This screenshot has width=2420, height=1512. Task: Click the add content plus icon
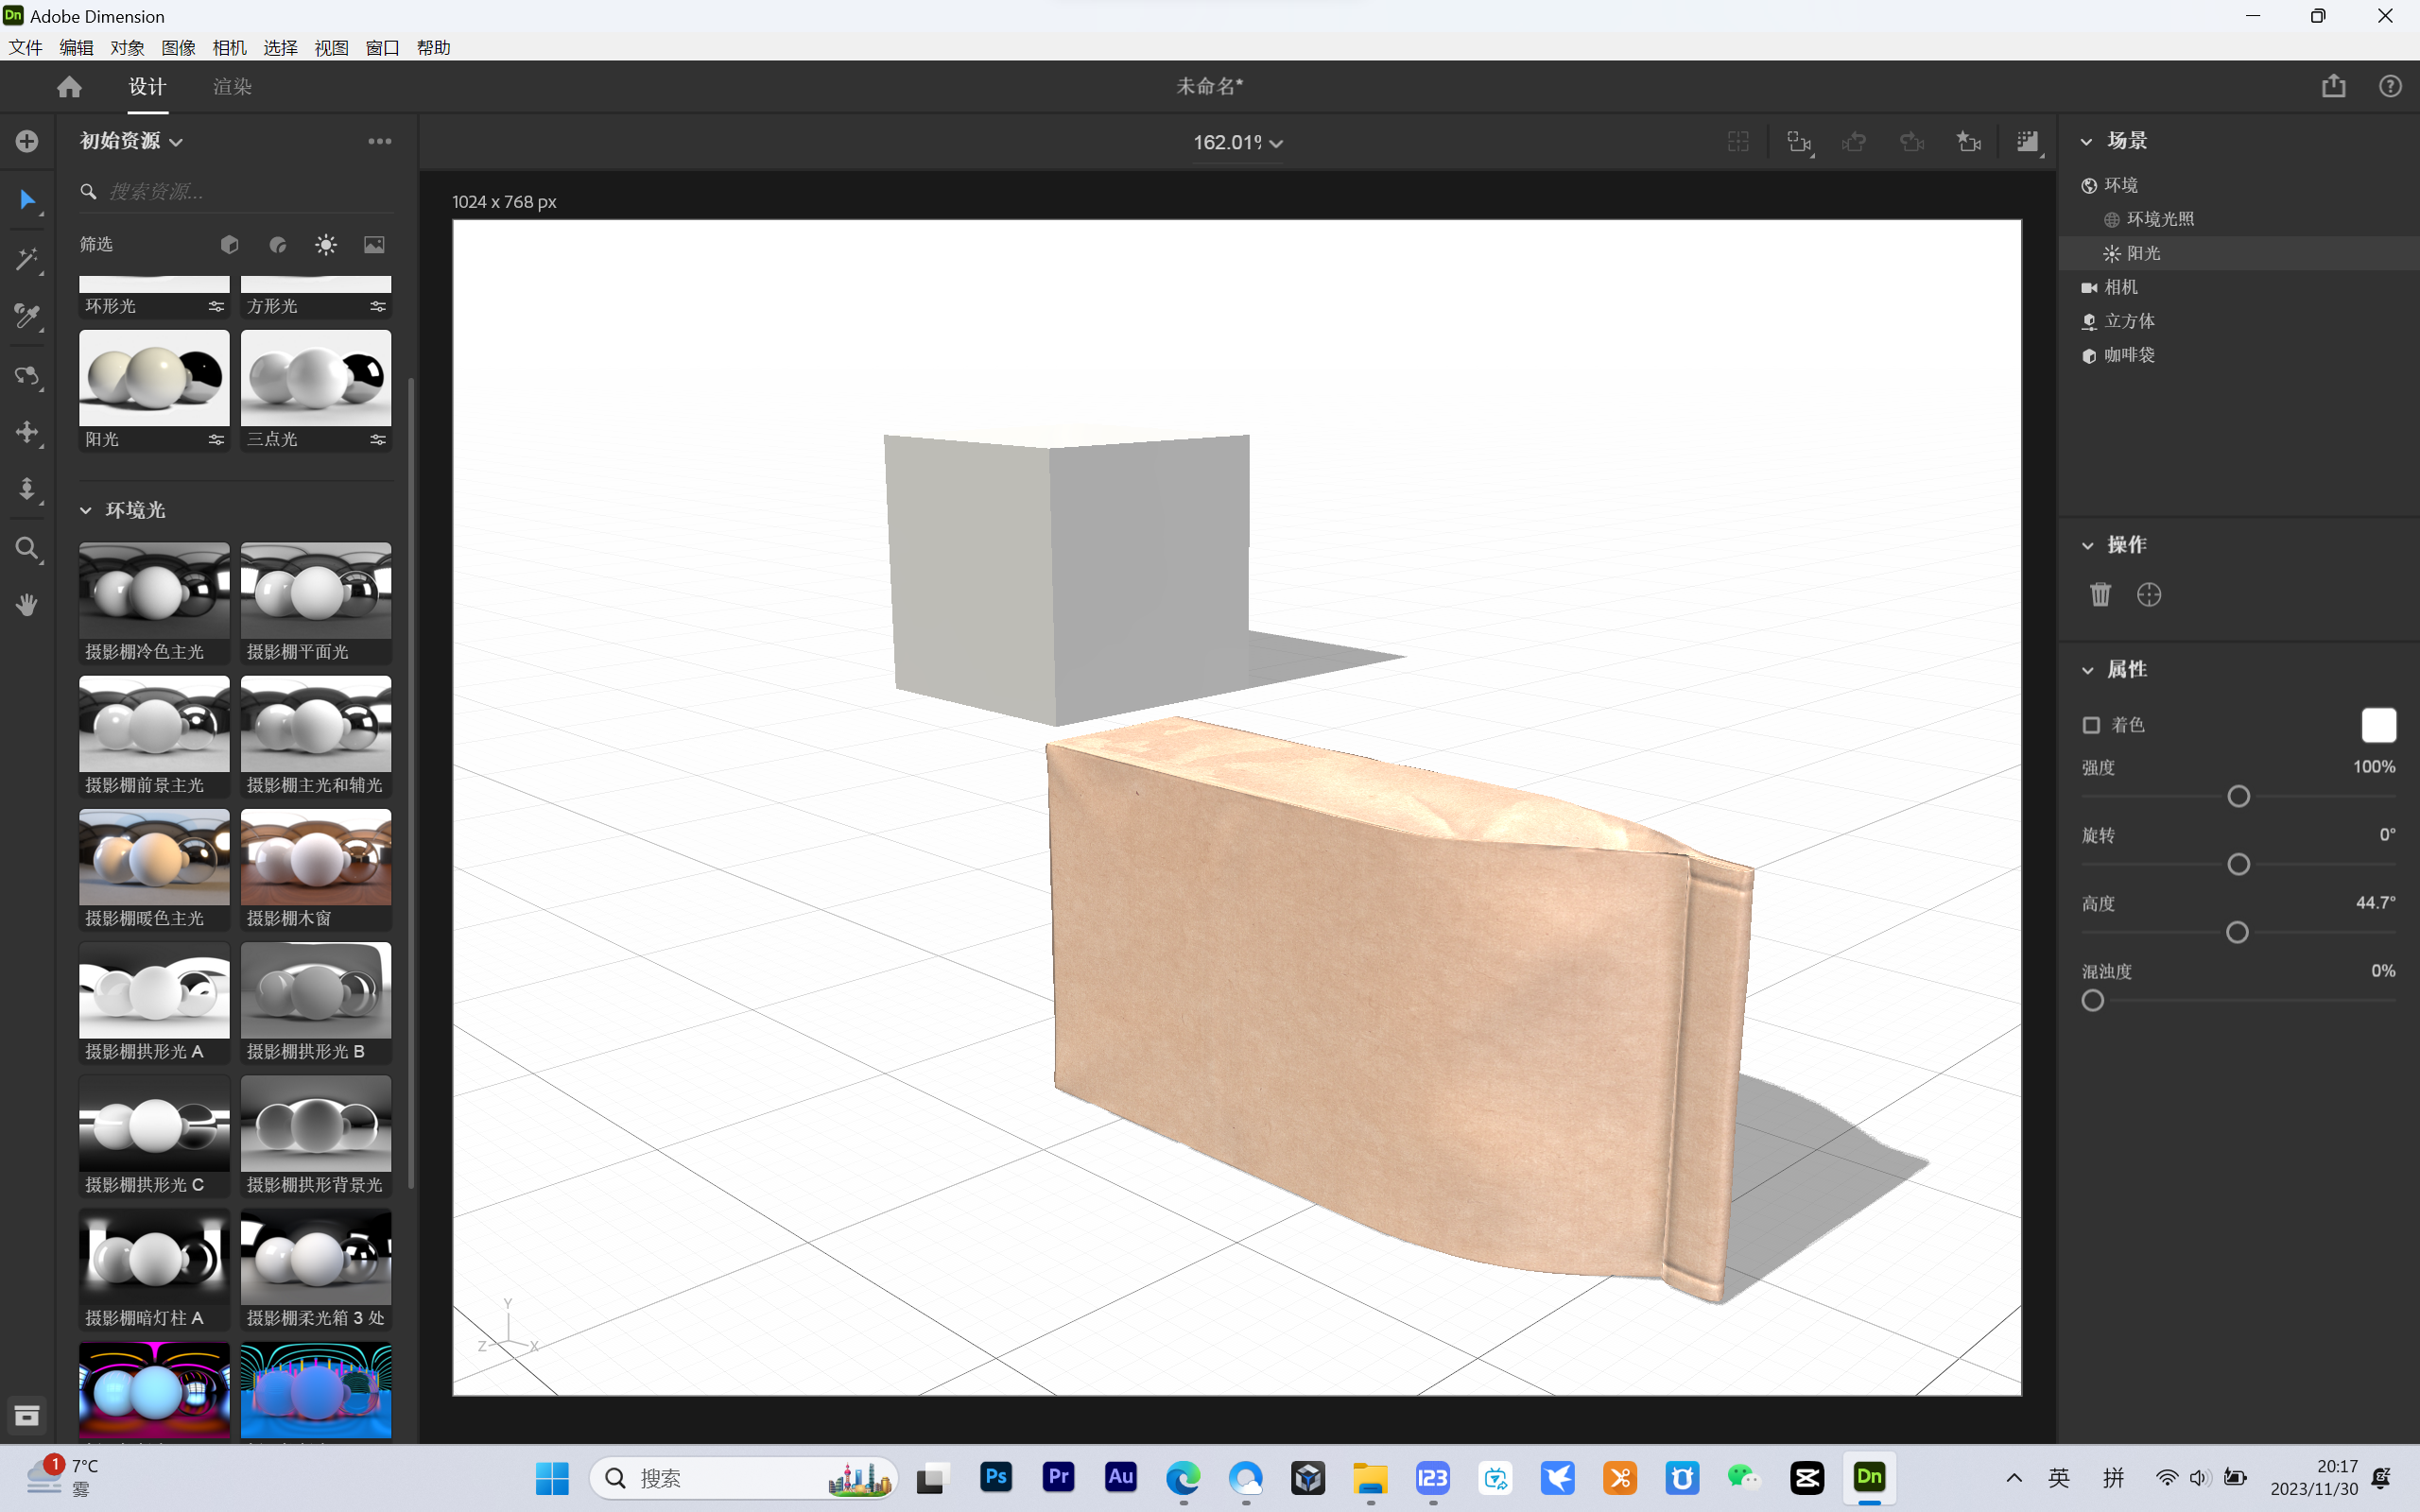tap(27, 141)
